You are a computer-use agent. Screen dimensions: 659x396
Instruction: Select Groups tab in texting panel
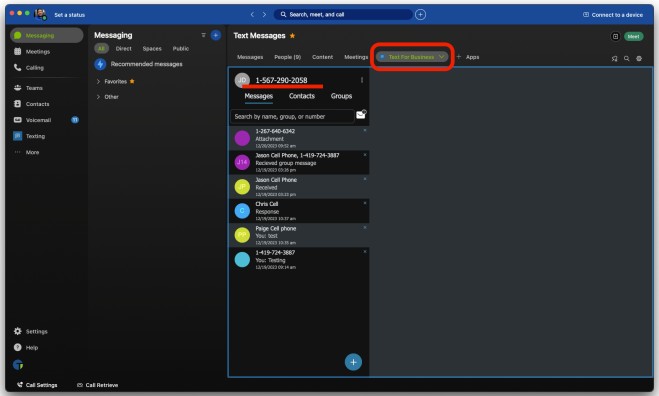(341, 96)
